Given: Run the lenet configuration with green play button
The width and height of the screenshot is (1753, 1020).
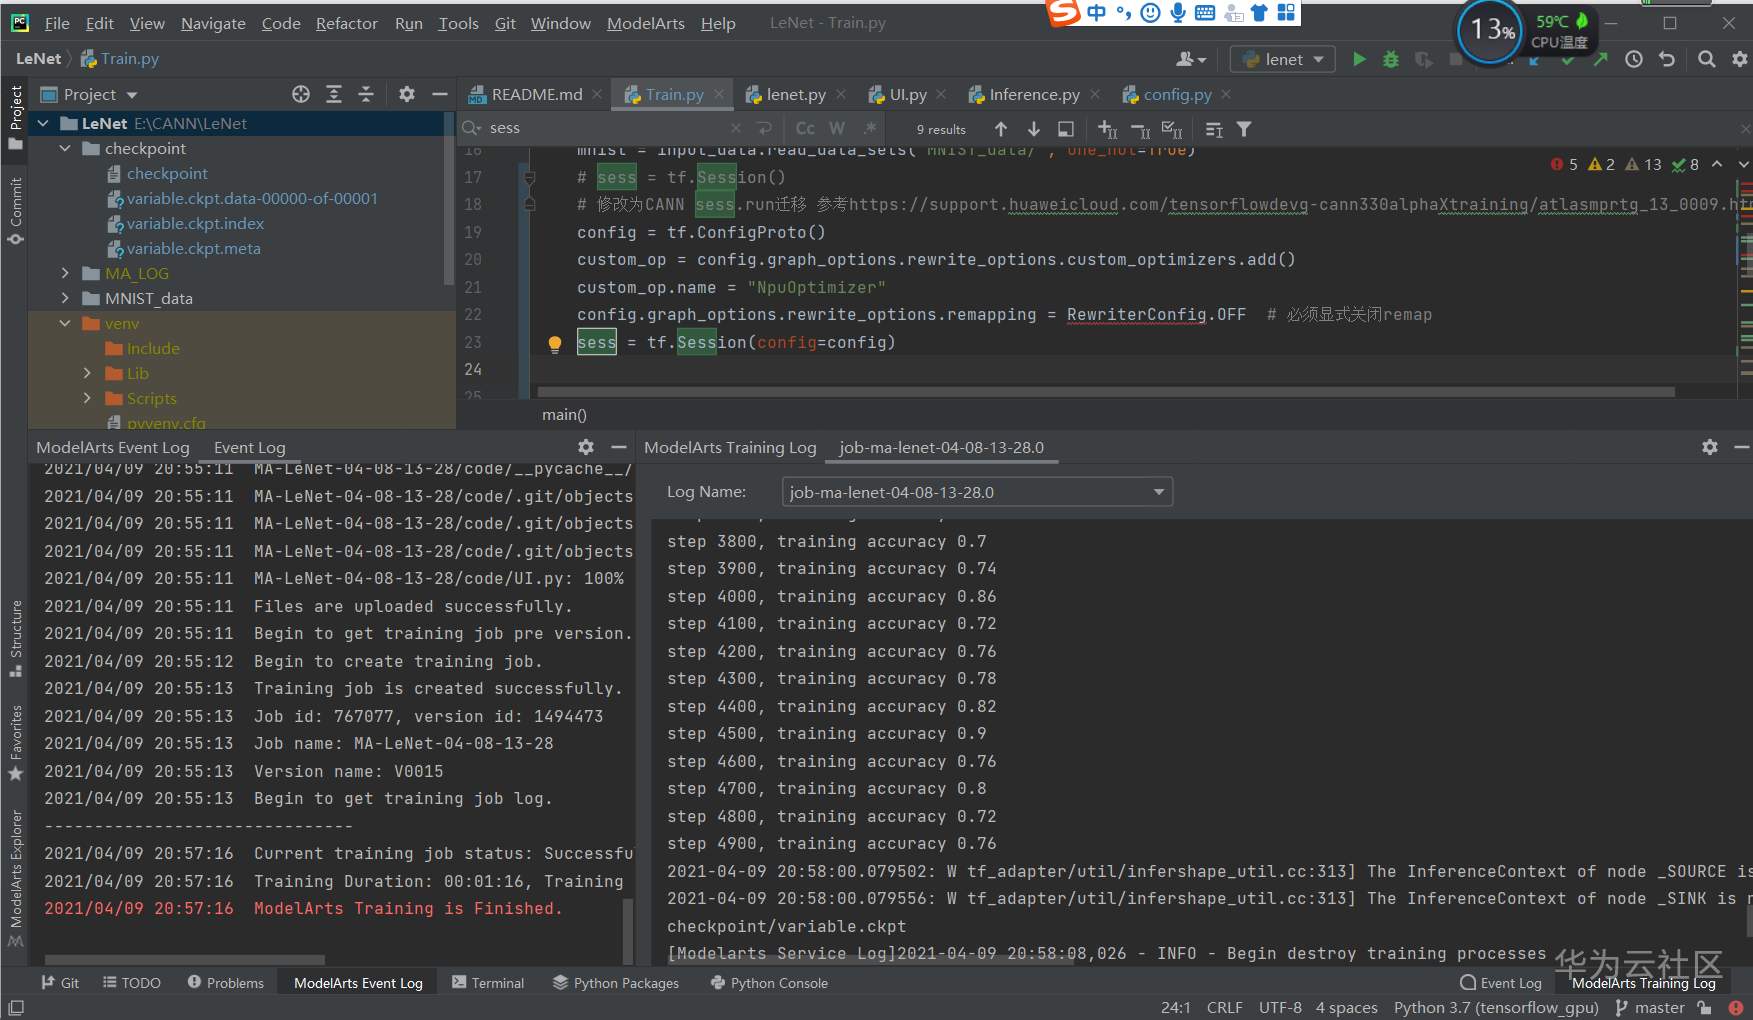Looking at the screenshot, I should [x=1359, y=60].
